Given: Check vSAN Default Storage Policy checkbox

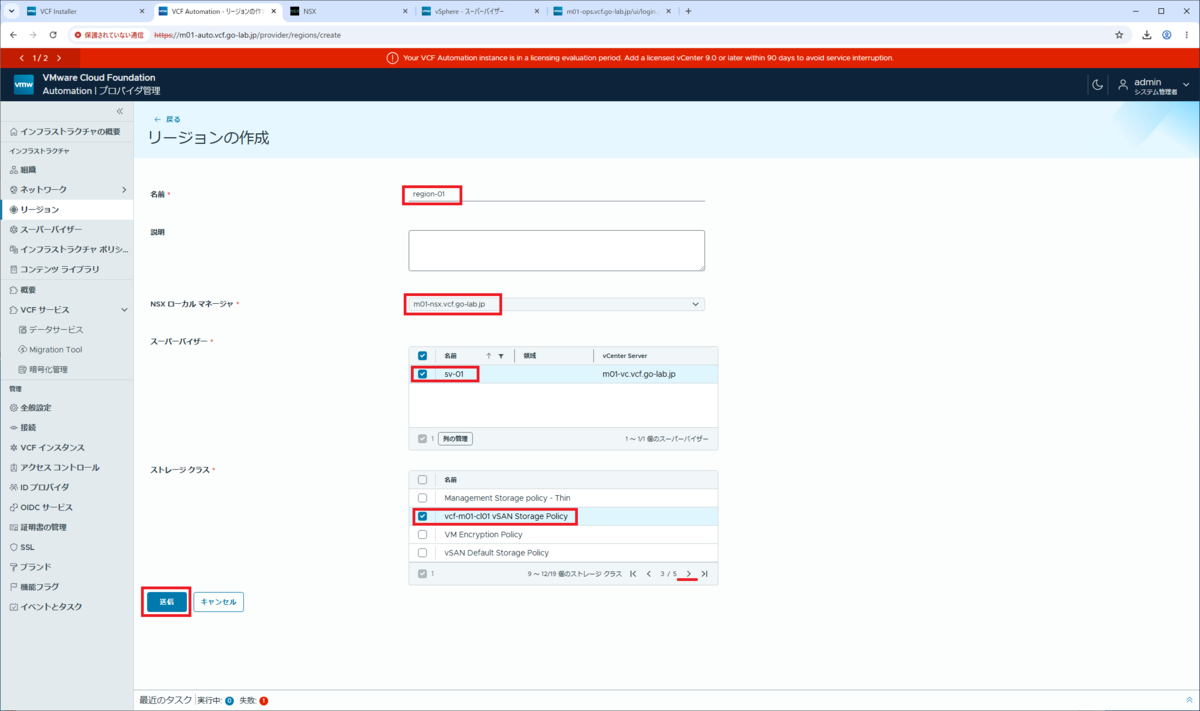Looking at the screenshot, I should click(422, 553).
